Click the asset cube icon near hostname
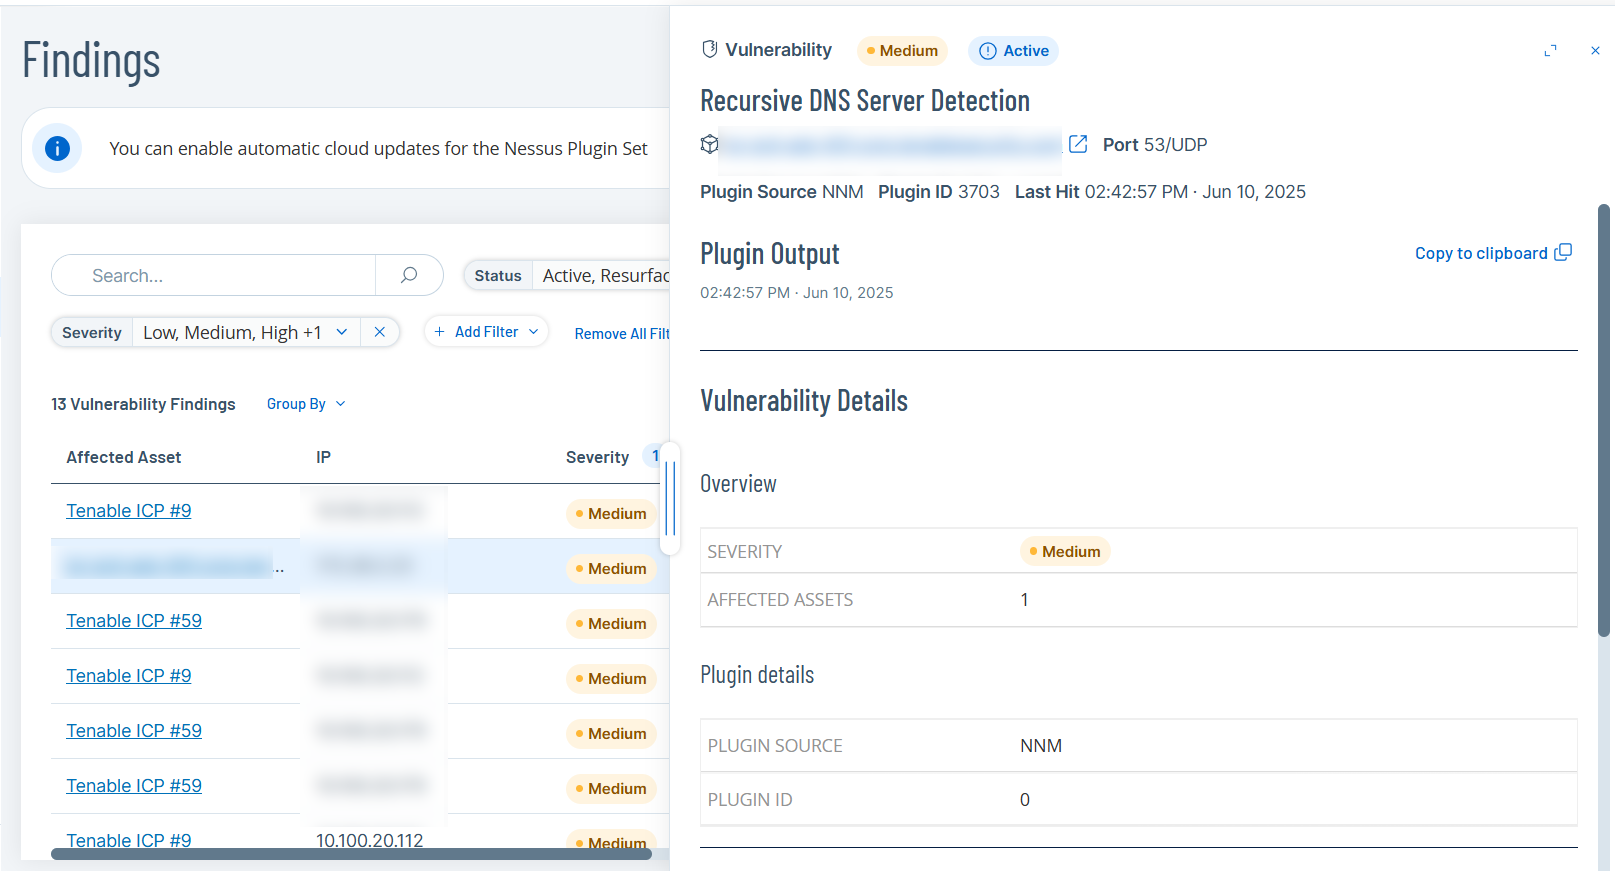Image resolution: width=1615 pixels, height=871 pixels. tap(709, 144)
